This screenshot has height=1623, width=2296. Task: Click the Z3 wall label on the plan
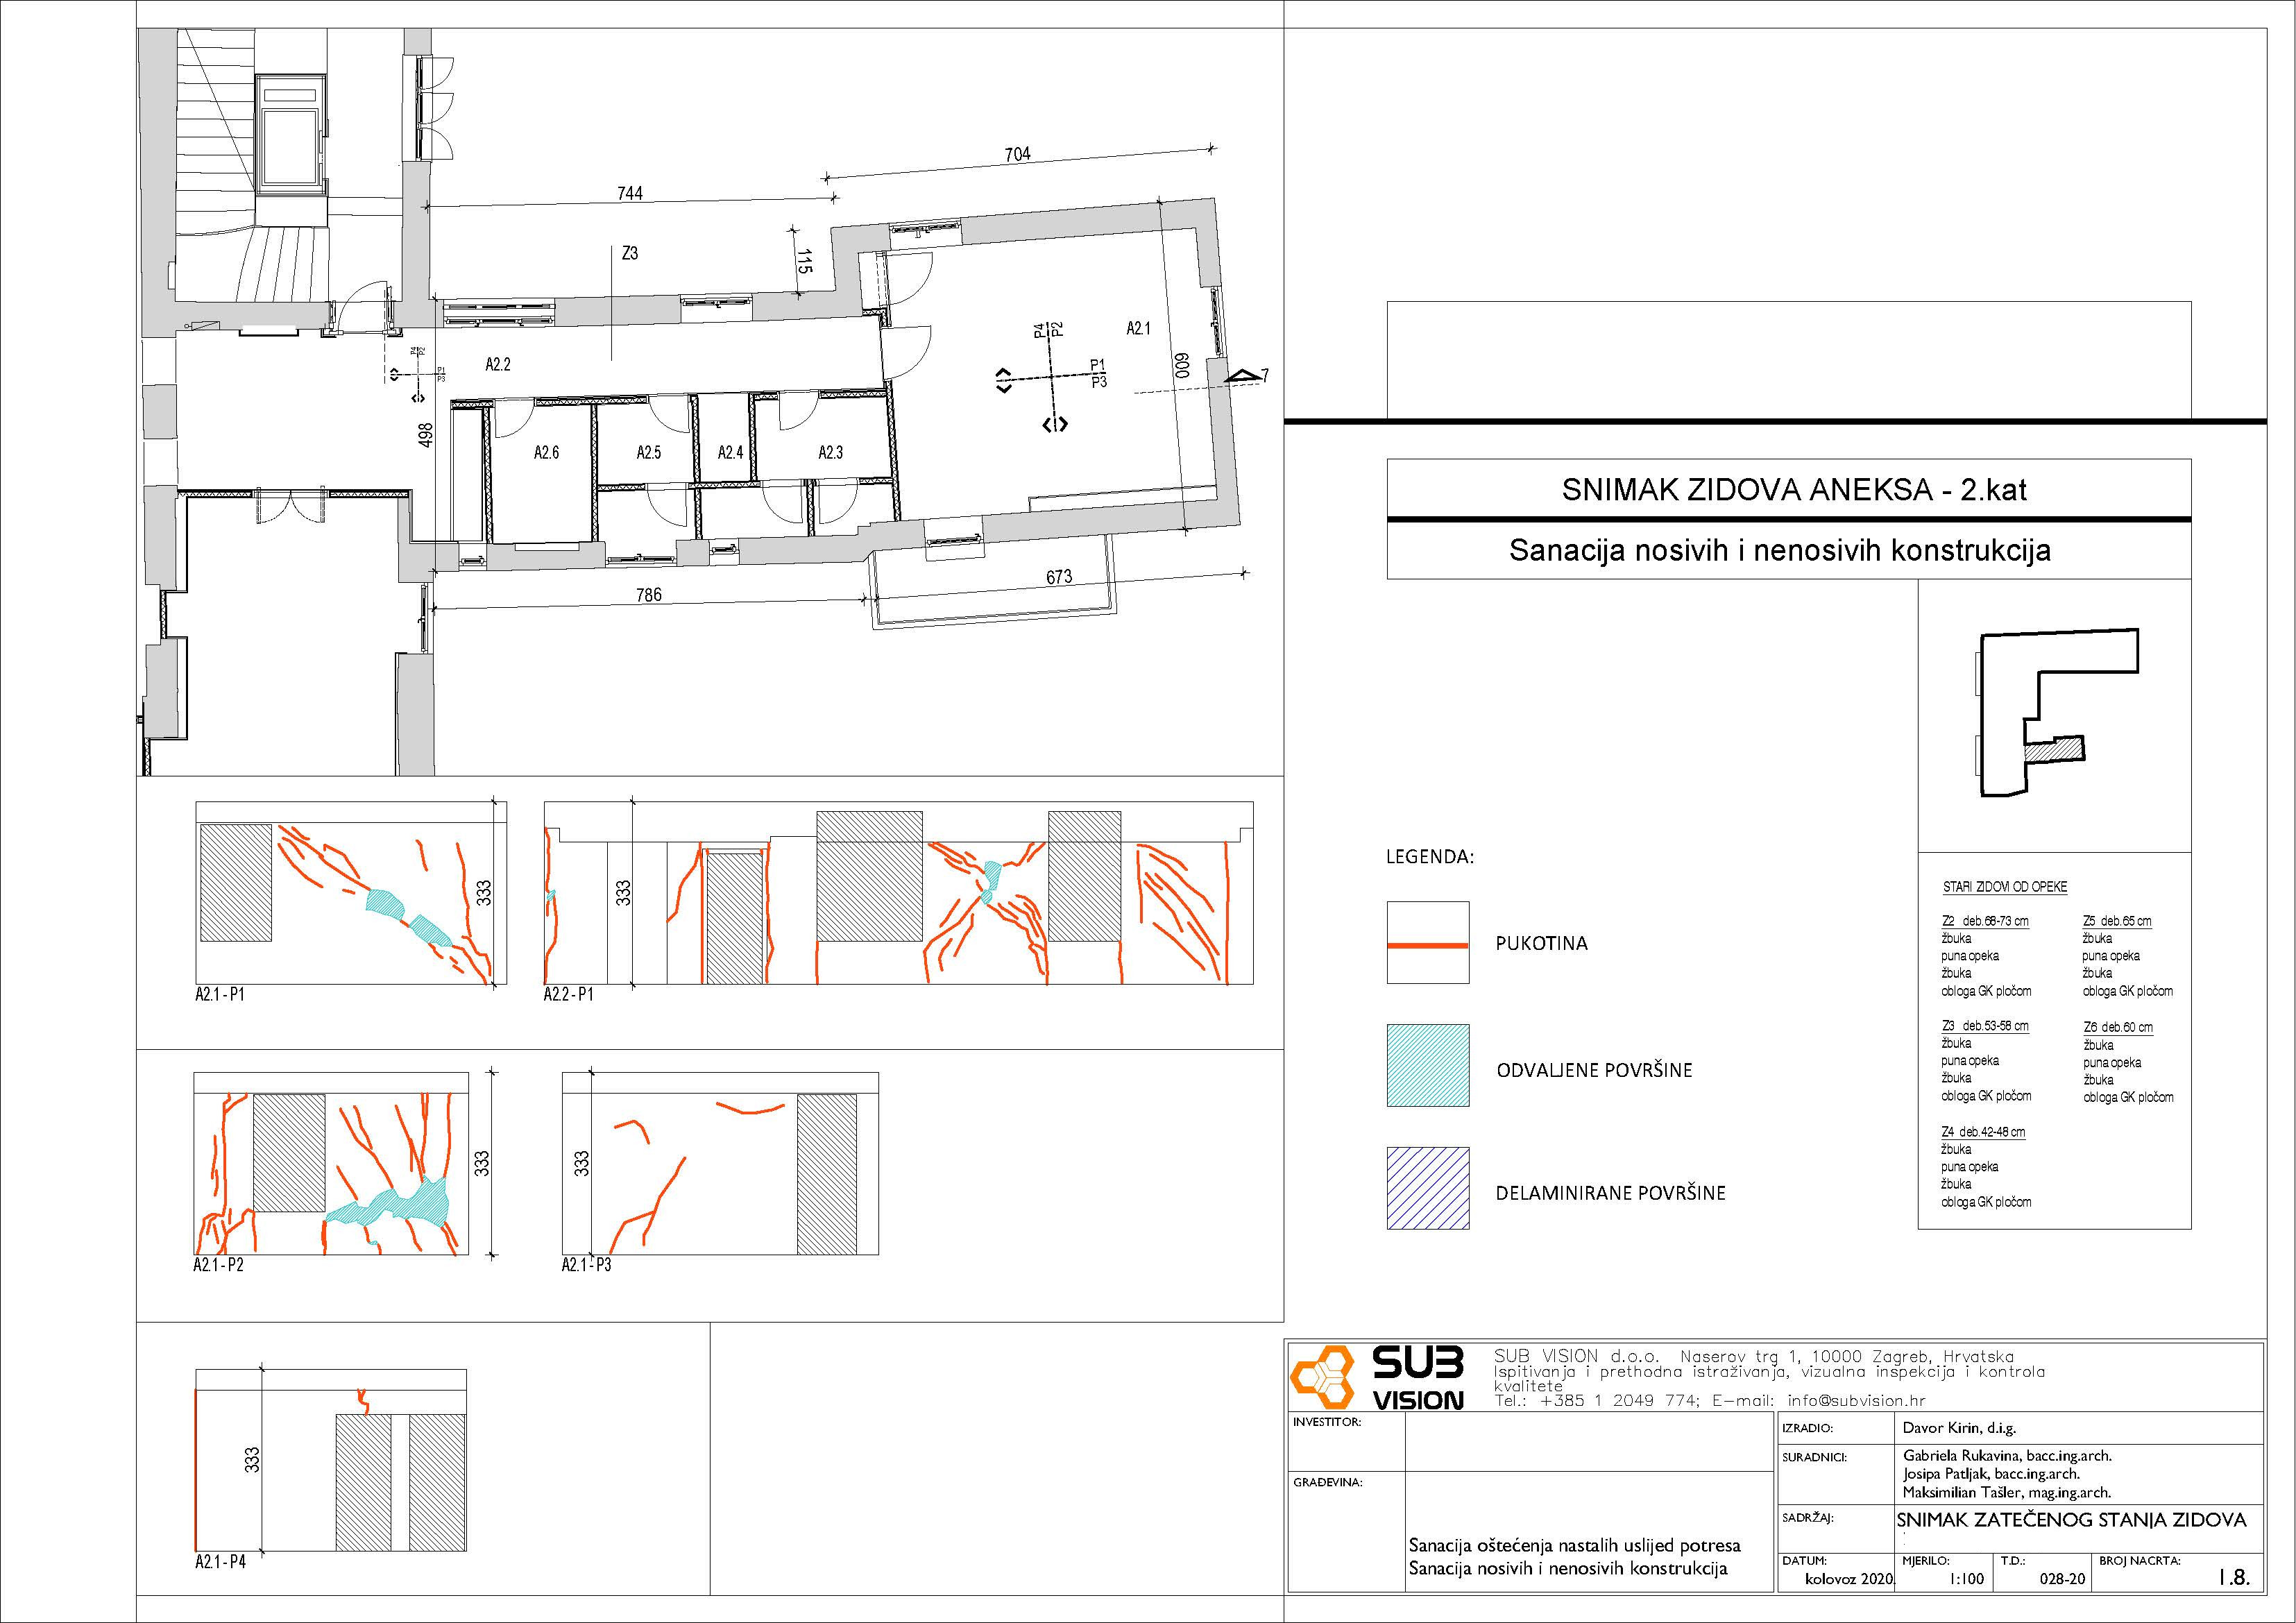630,254
